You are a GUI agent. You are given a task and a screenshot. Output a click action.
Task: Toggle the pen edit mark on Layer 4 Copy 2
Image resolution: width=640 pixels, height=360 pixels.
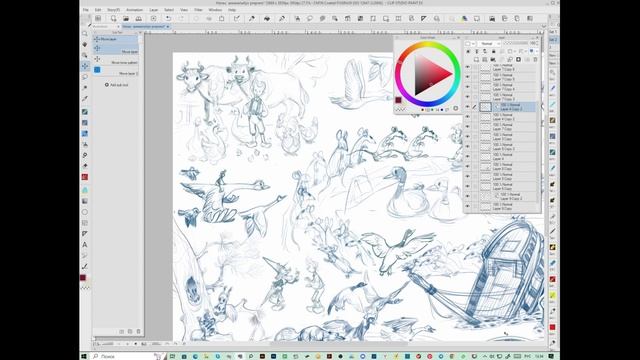[x=475, y=107]
